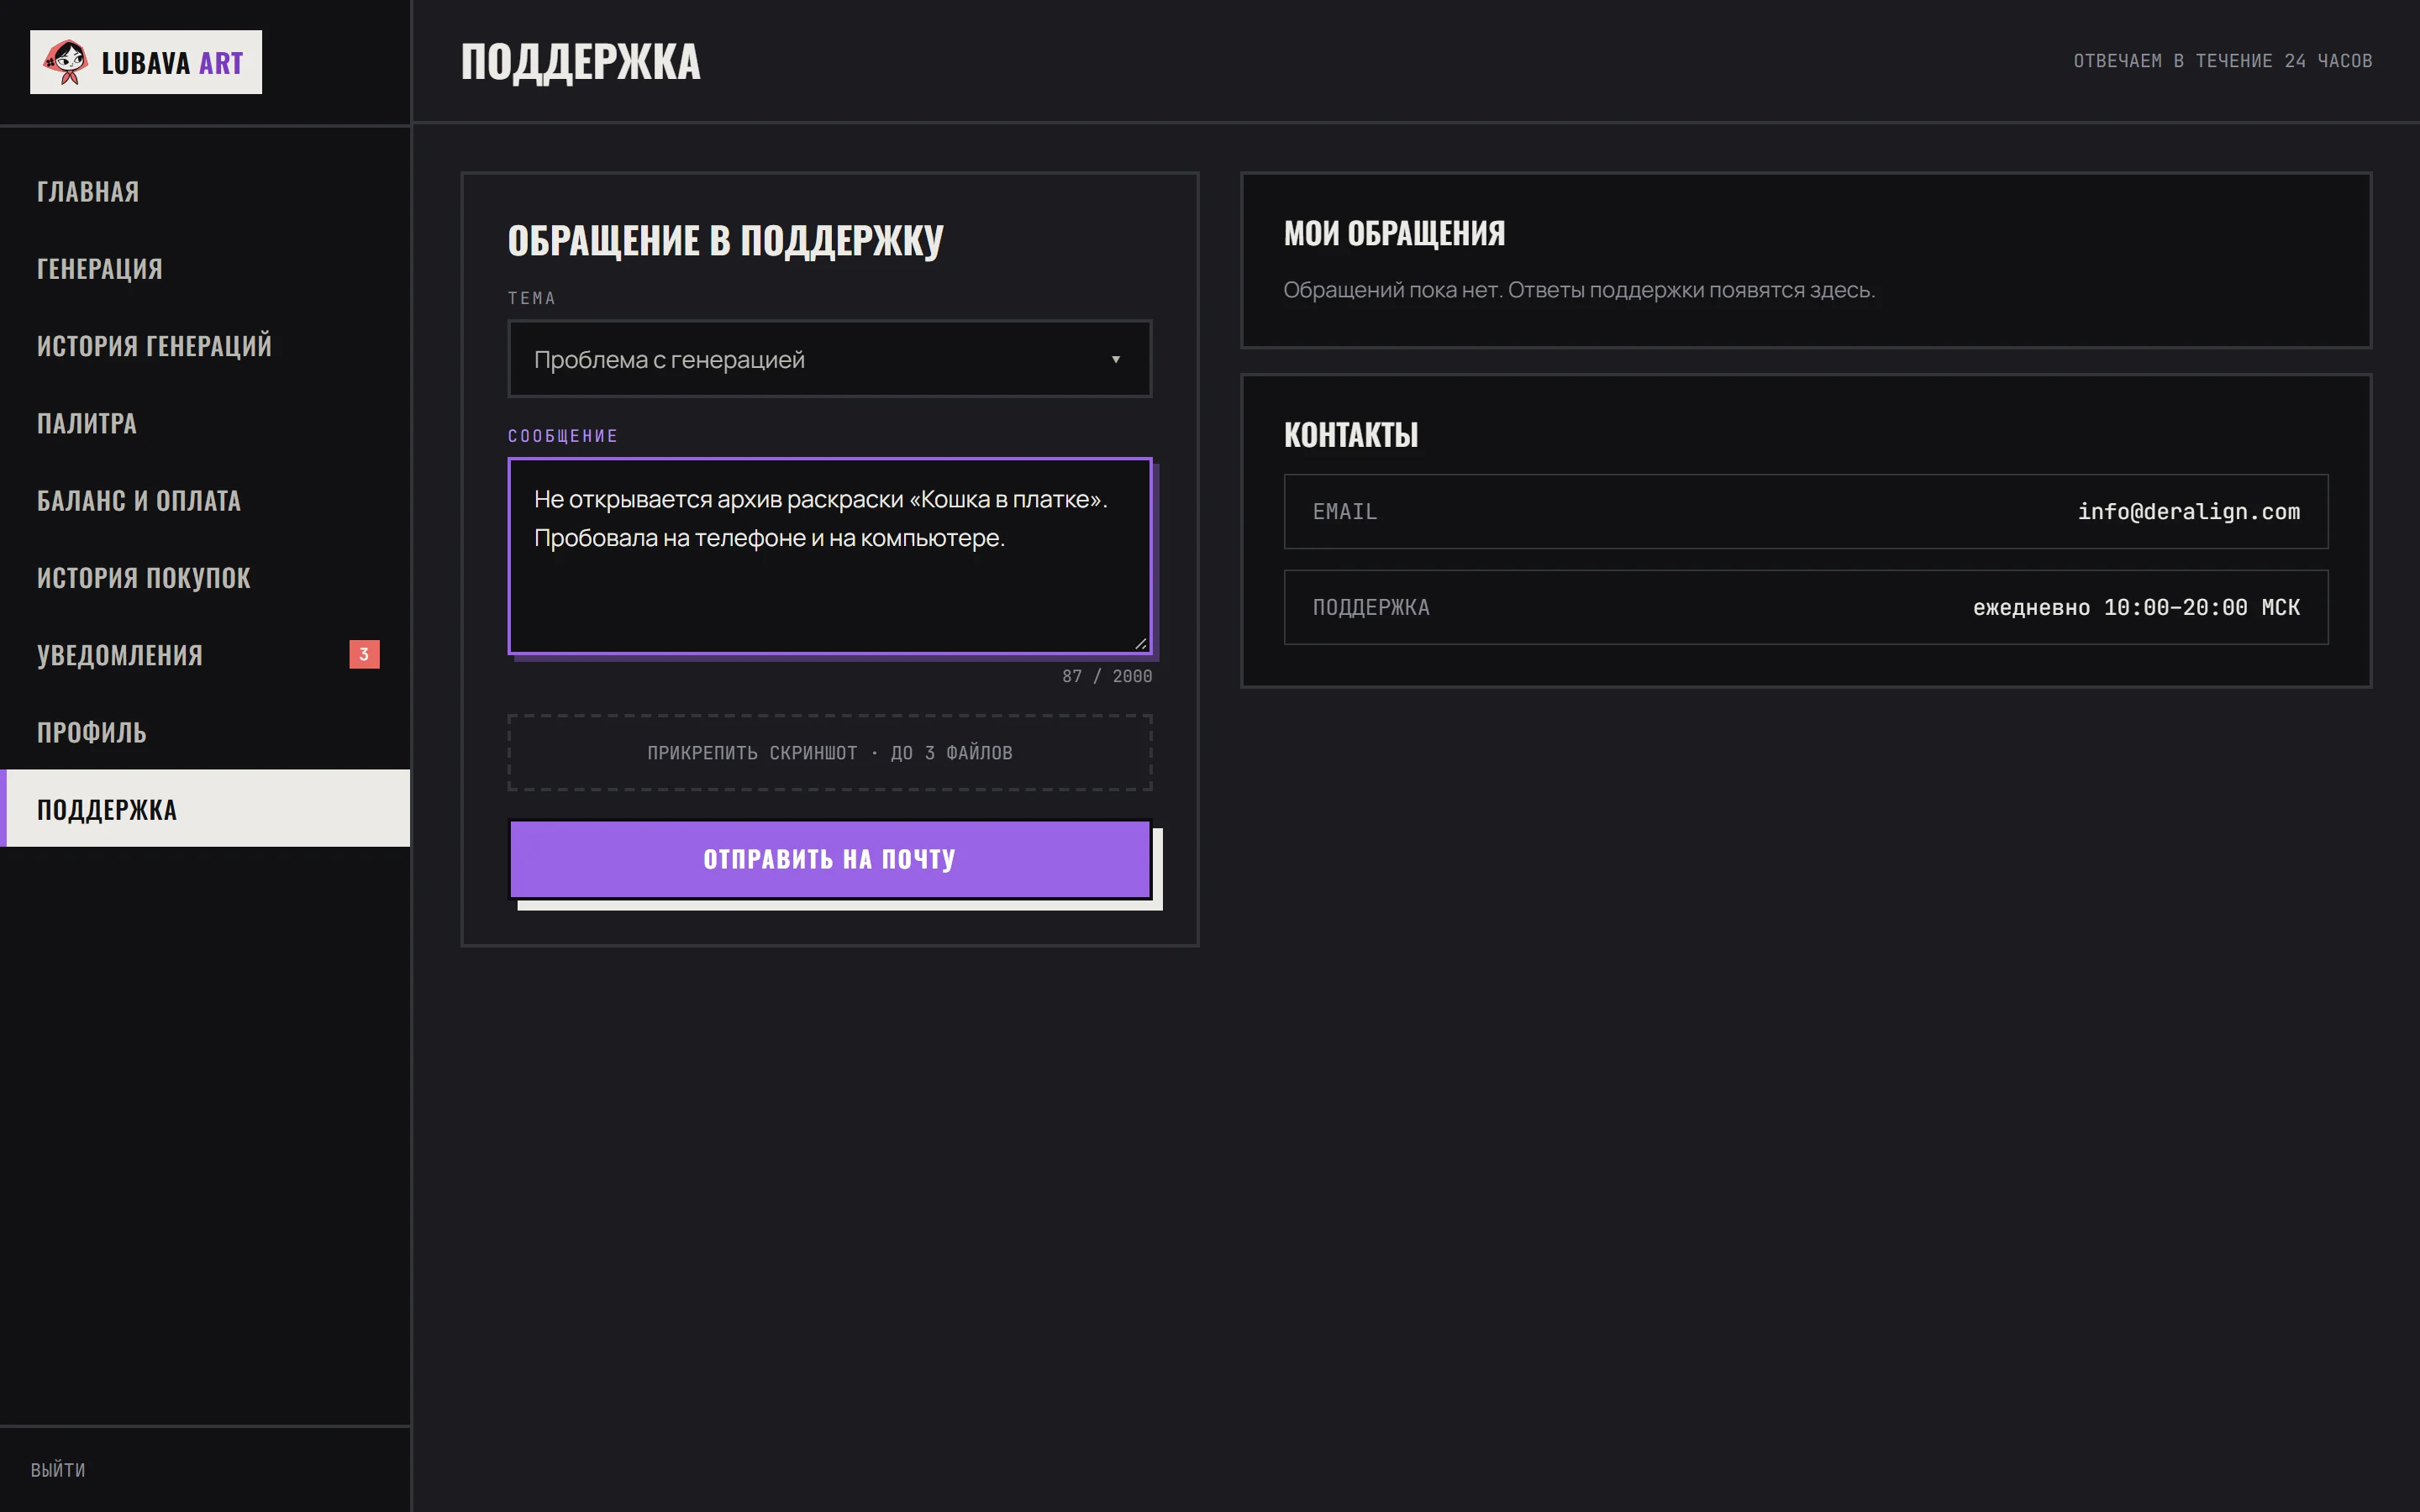Click the textarea resize handle in the message field
This screenshot has width=2420, height=1512.
1140,643
